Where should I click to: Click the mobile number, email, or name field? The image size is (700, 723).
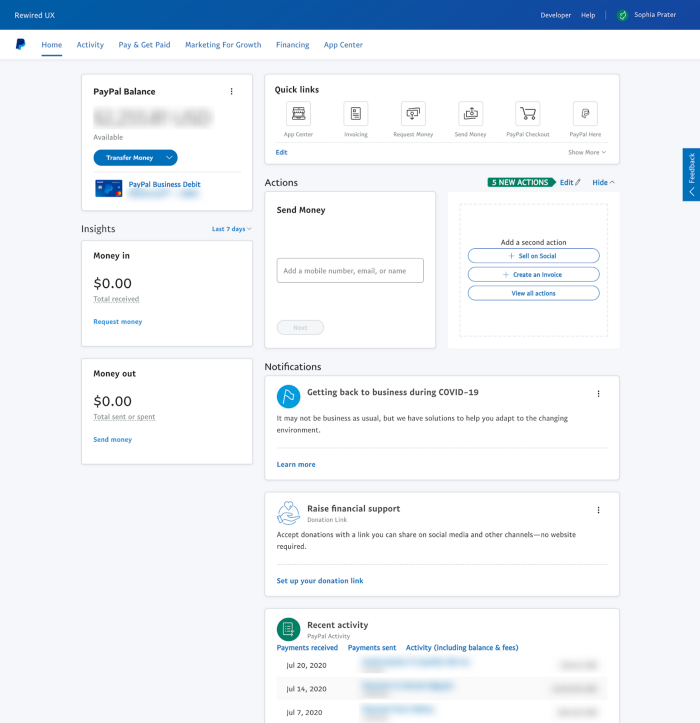click(x=349, y=271)
